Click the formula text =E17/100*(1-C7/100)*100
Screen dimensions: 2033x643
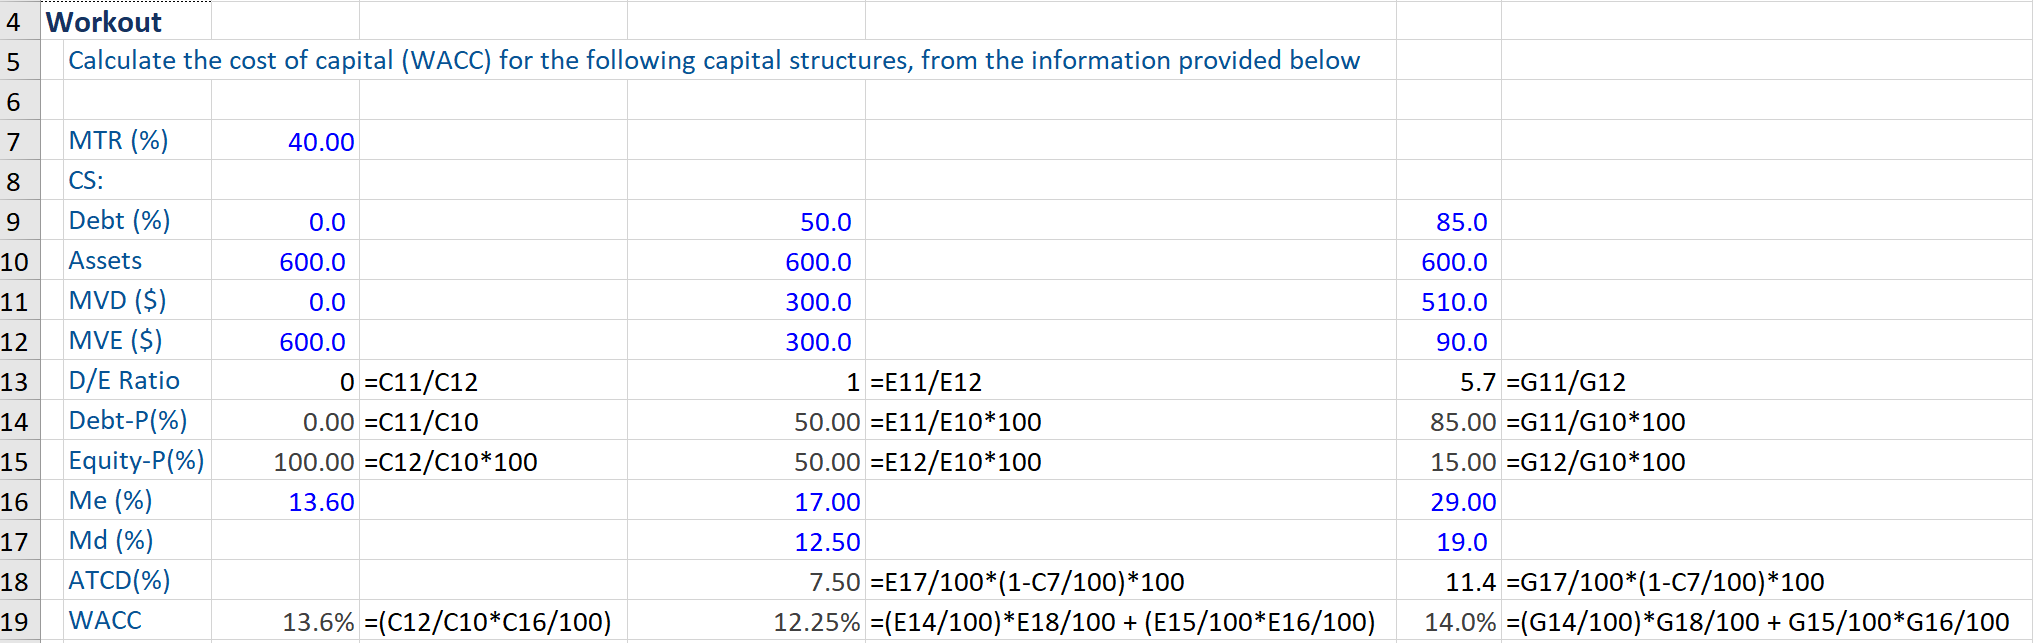[x=1027, y=582]
